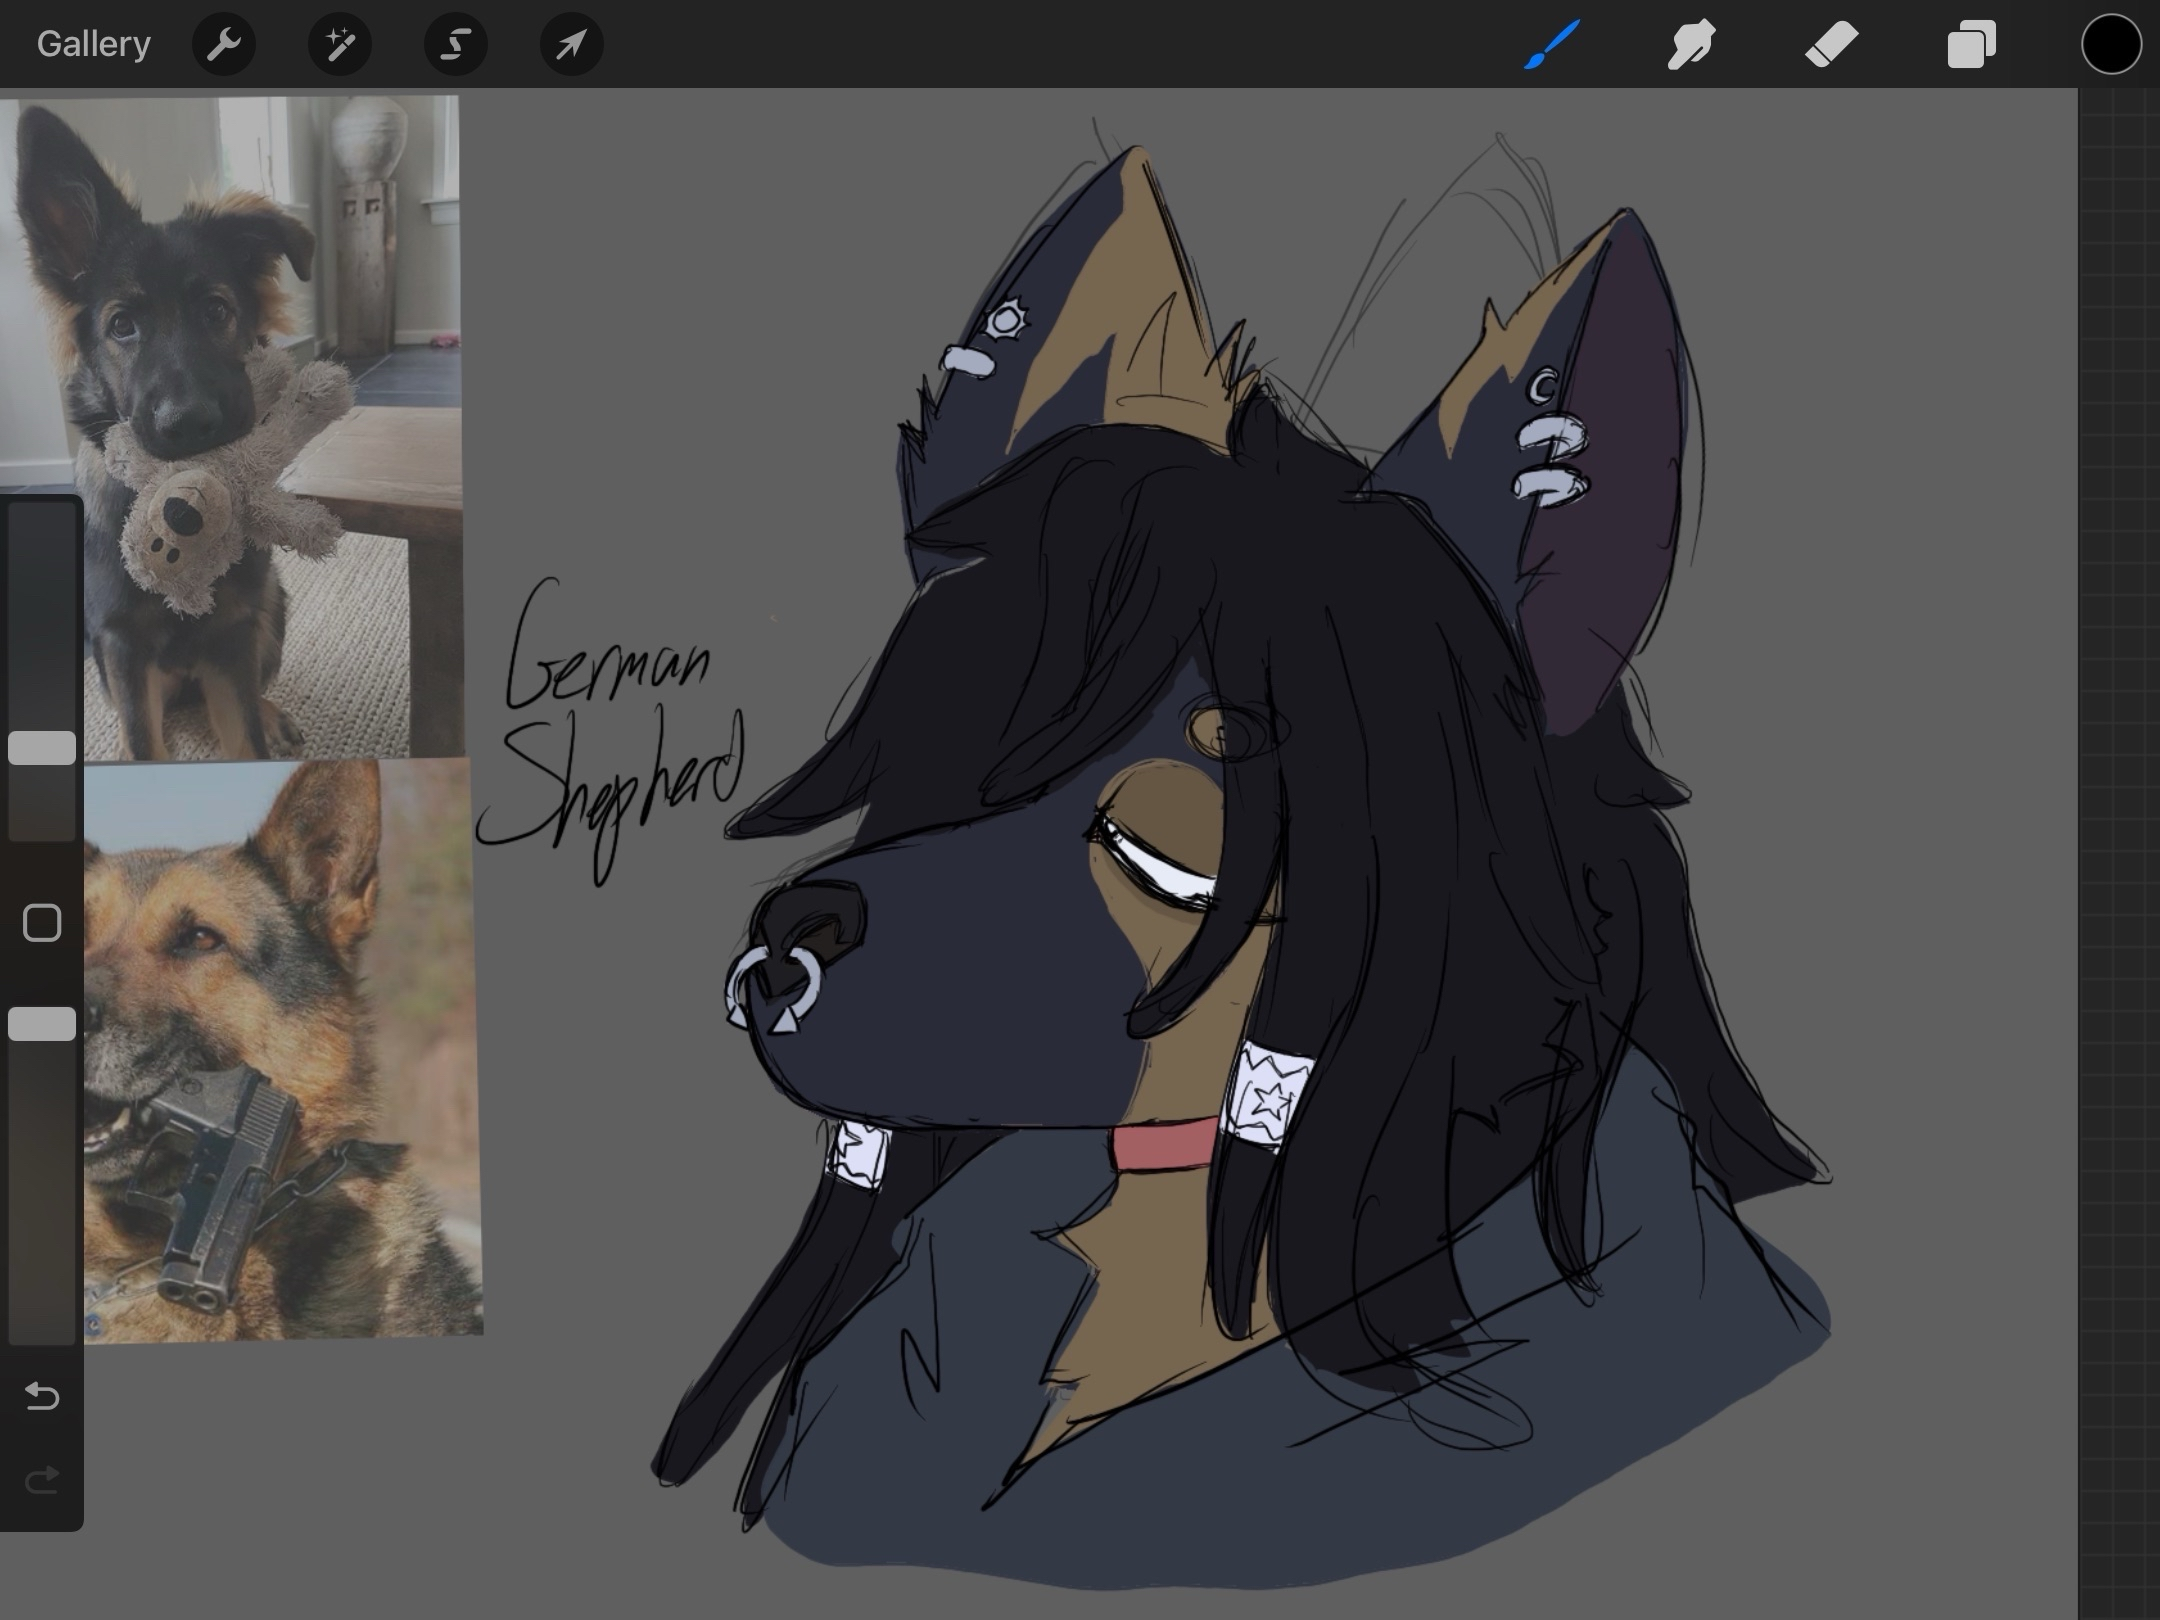This screenshot has width=2160, height=1620.
Task: Open the Gallery view
Action: [x=93, y=44]
